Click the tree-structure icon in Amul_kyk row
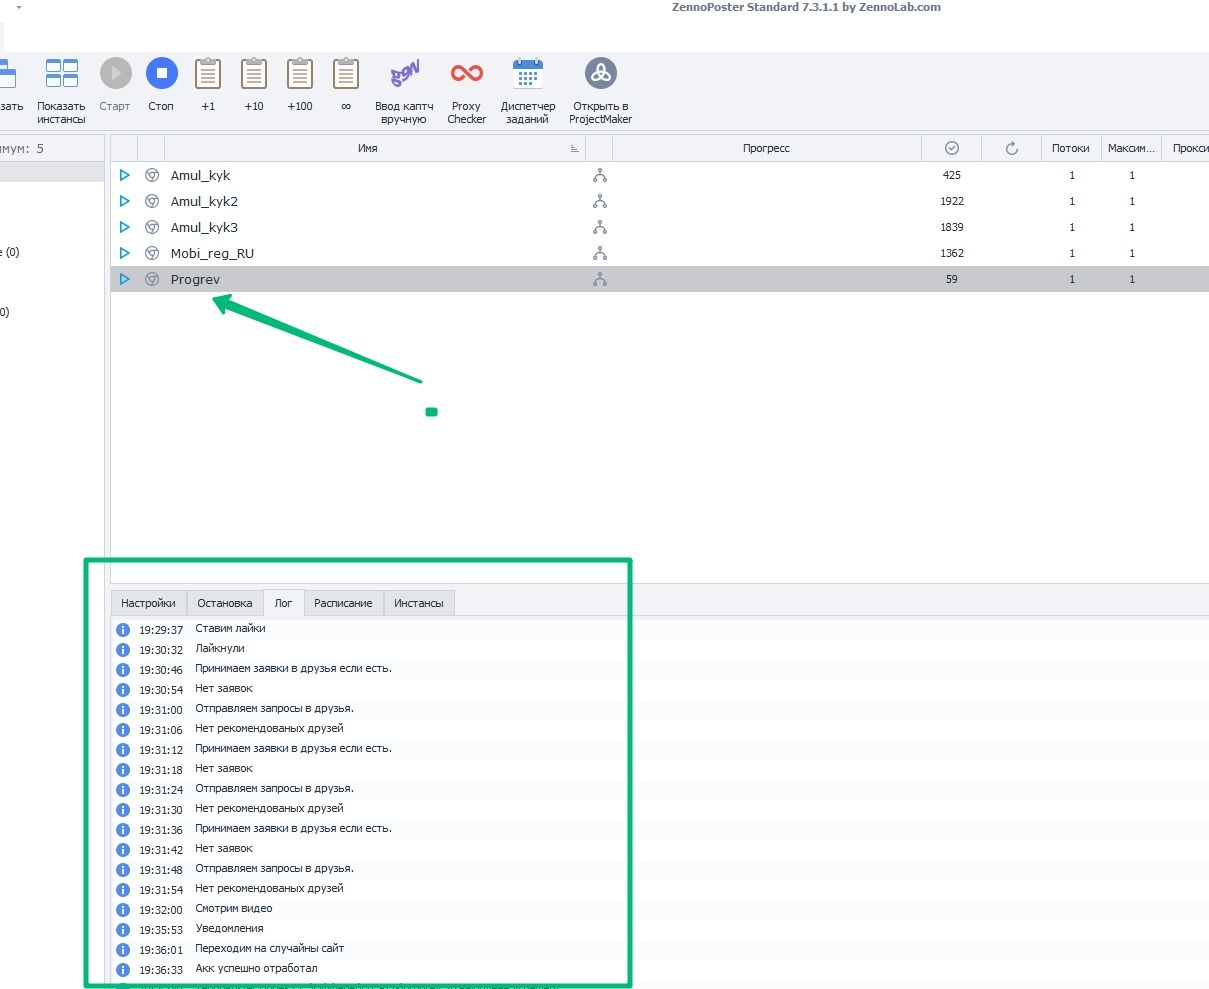Viewport: 1209px width, 989px height. [x=600, y=175]
